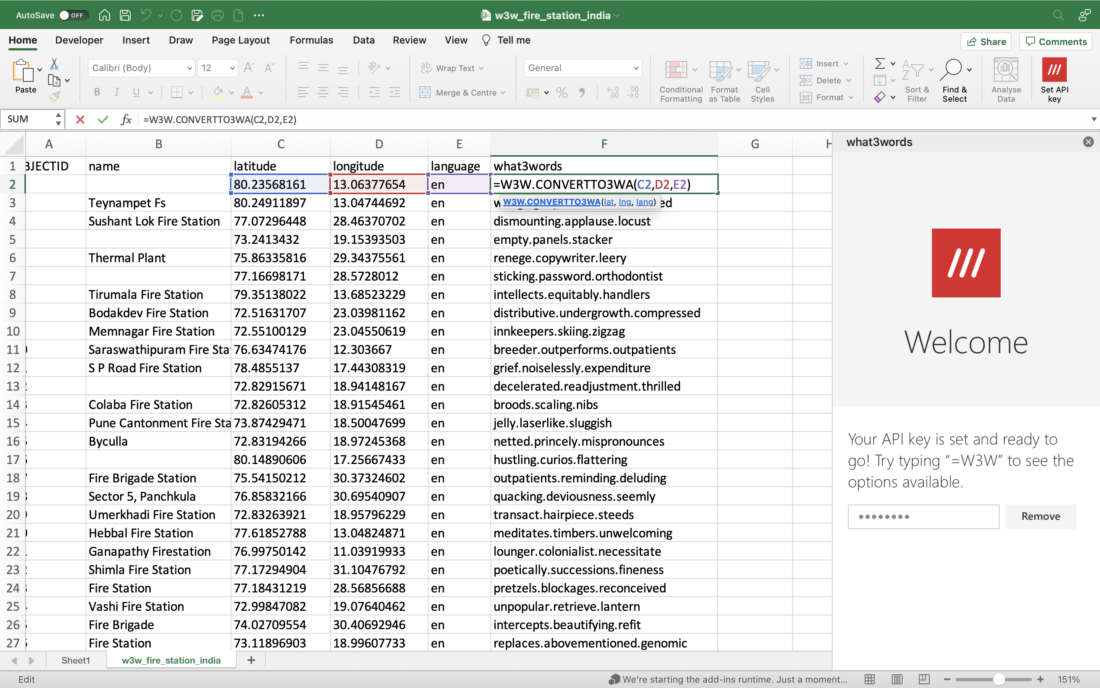Click the Print icon in title bar
The image size is (1100, 688).
[x=217, y=15]
